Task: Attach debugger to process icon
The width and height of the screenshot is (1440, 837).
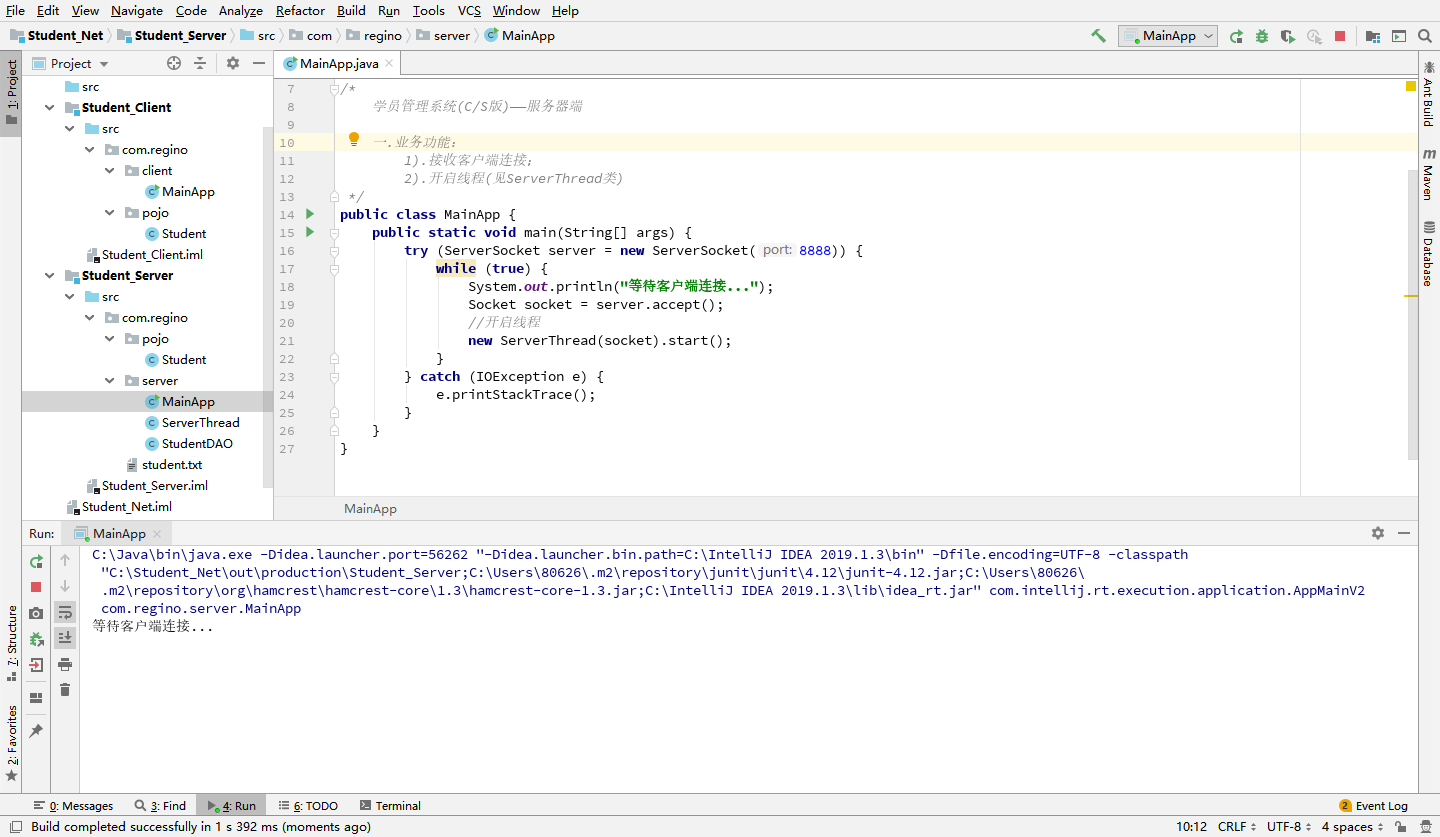Action: pos(36,639)
